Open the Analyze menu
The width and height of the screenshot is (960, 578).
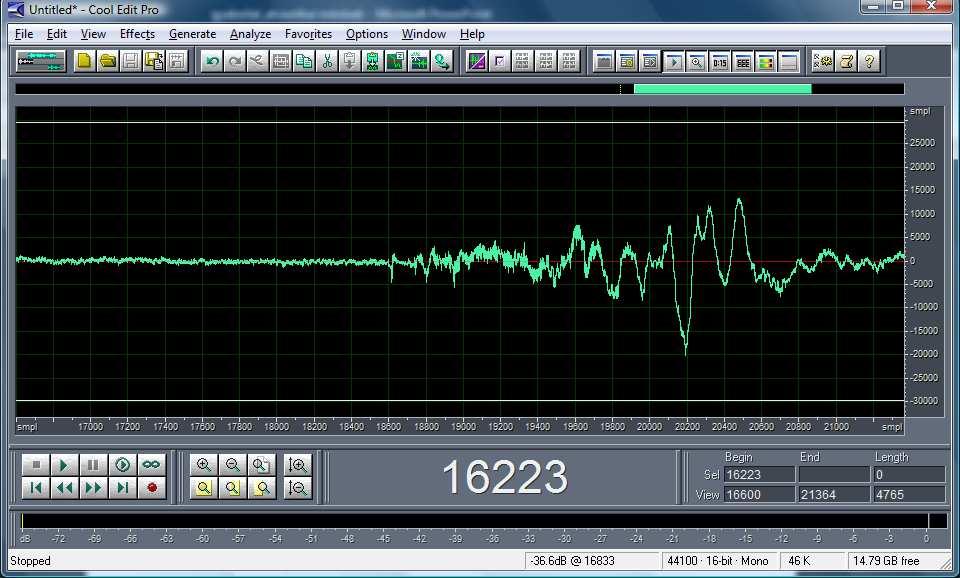(250, 34)
